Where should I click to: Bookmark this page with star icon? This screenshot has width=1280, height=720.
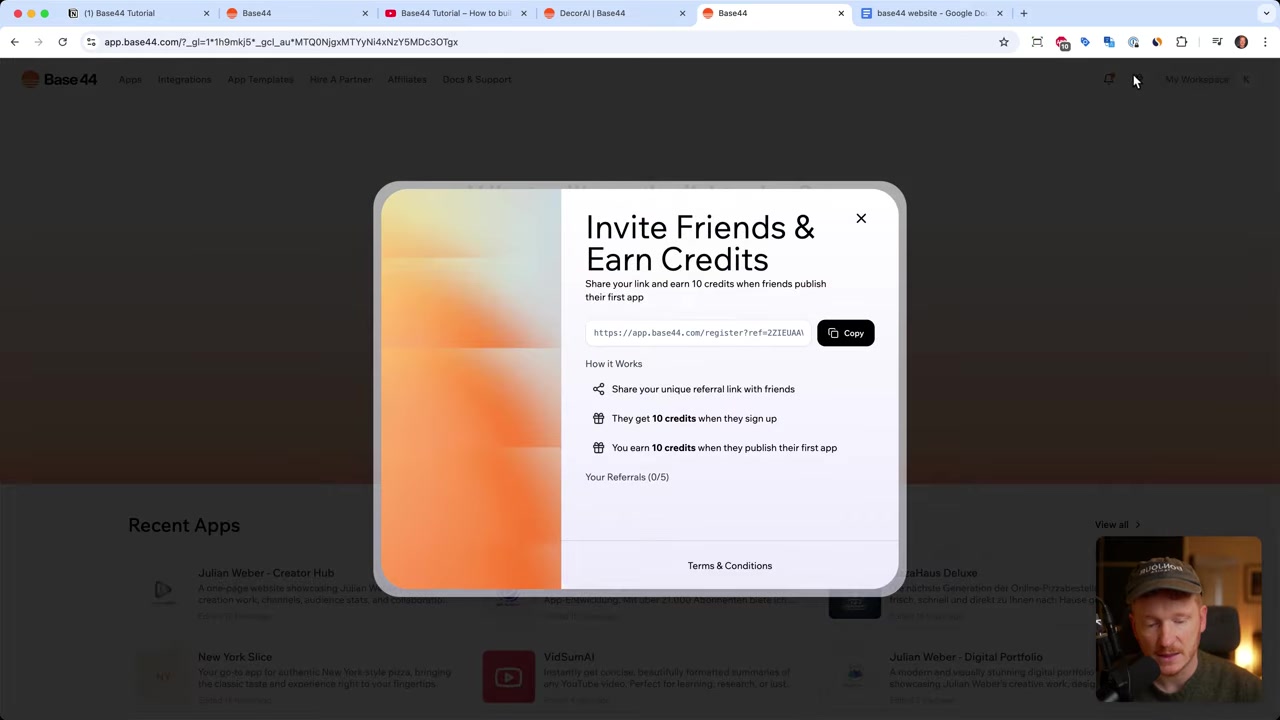pyautogui.click(x=1004, y=42)
